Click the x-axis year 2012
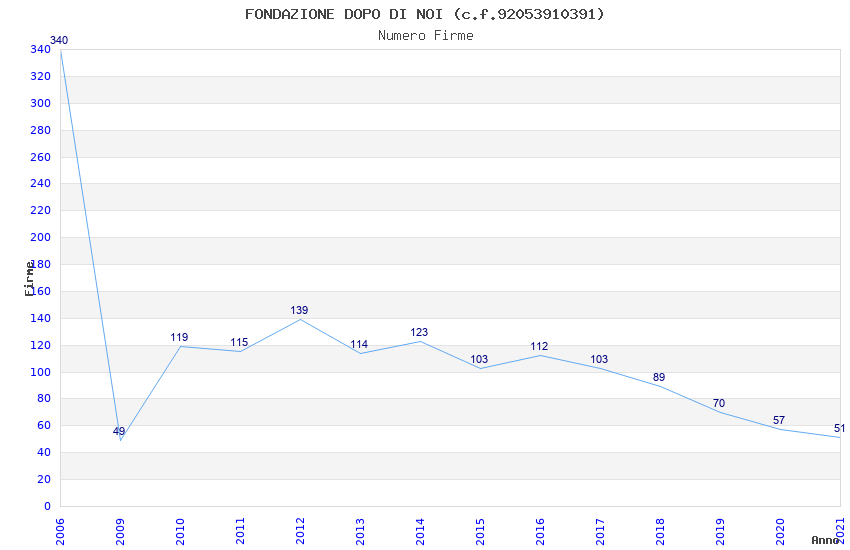The width and height of the screenshot is (850, 550). click(x=300, y=531)
